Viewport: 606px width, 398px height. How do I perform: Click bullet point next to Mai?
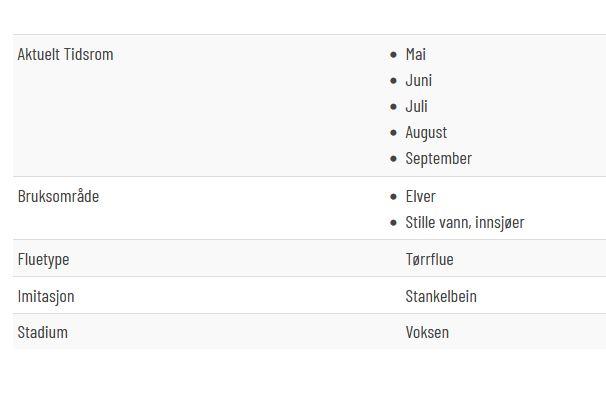393,54
